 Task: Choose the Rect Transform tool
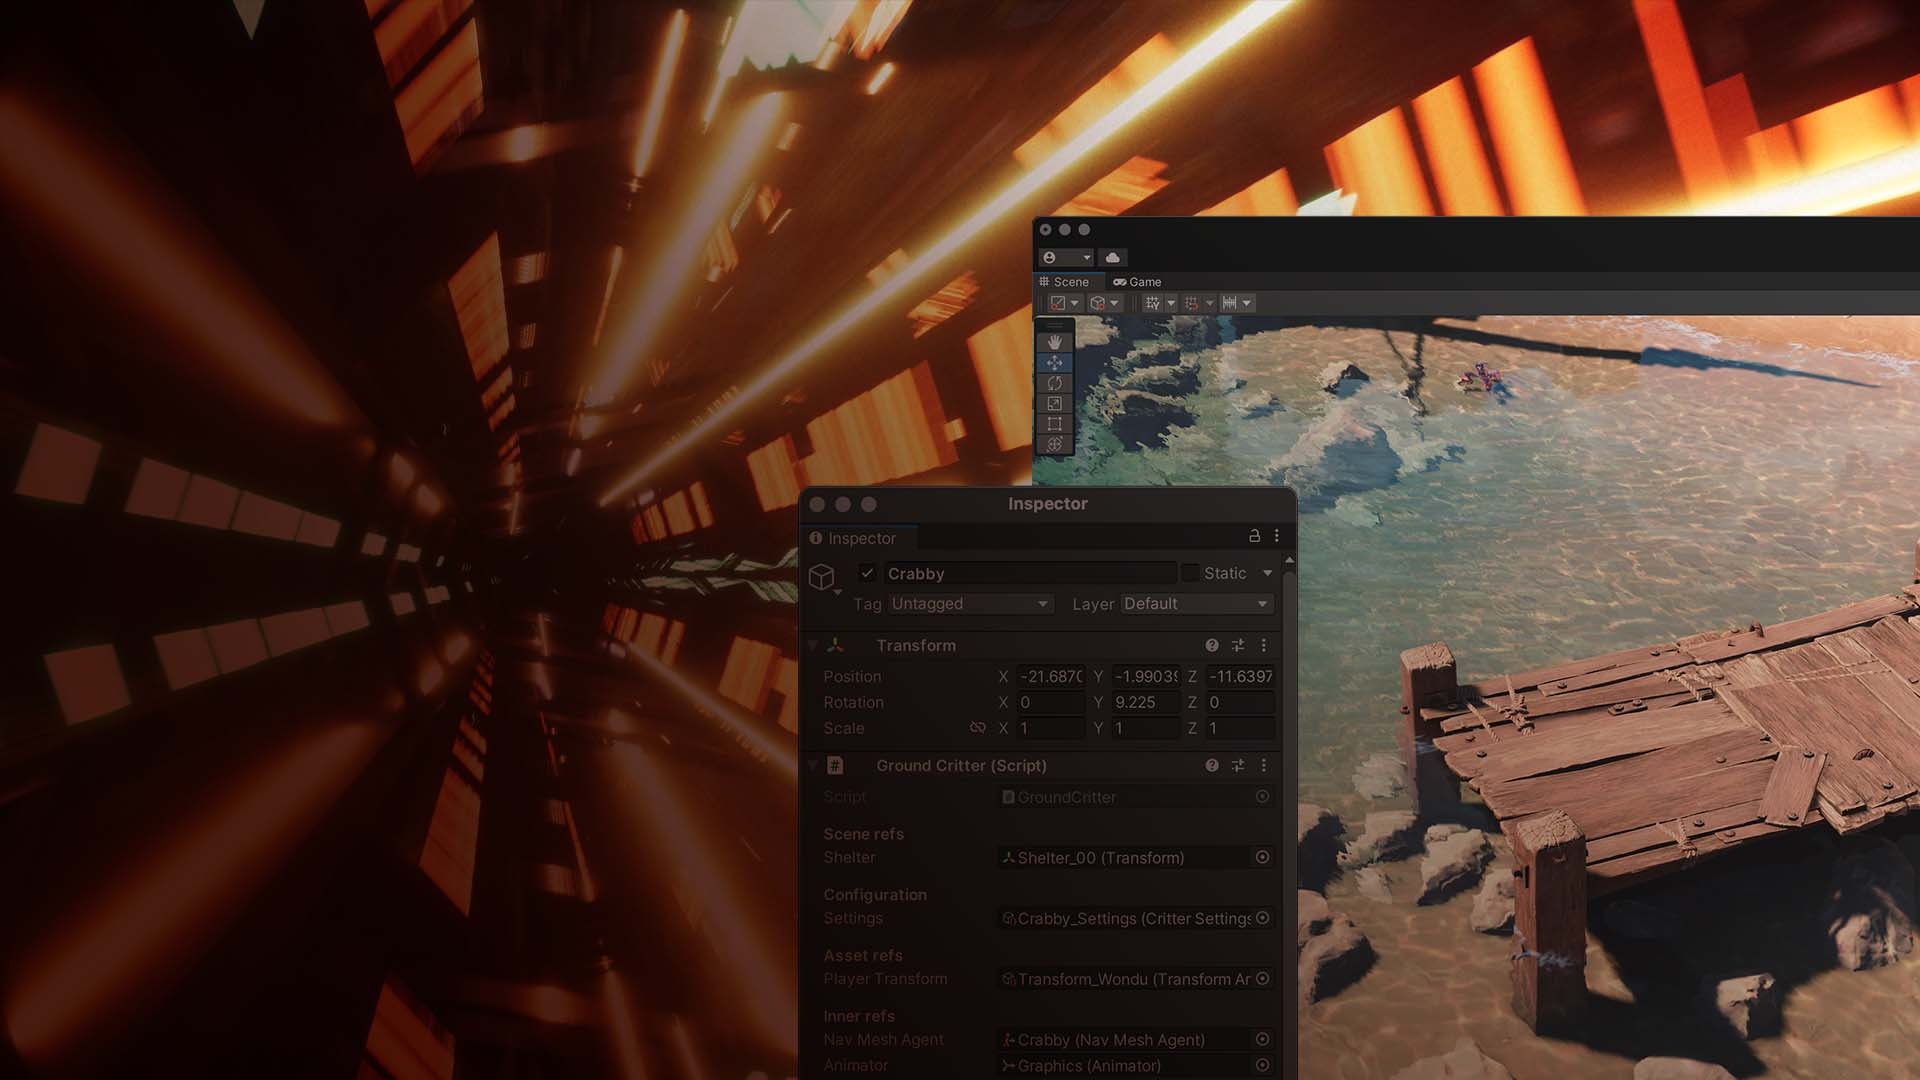[1054, 423]
